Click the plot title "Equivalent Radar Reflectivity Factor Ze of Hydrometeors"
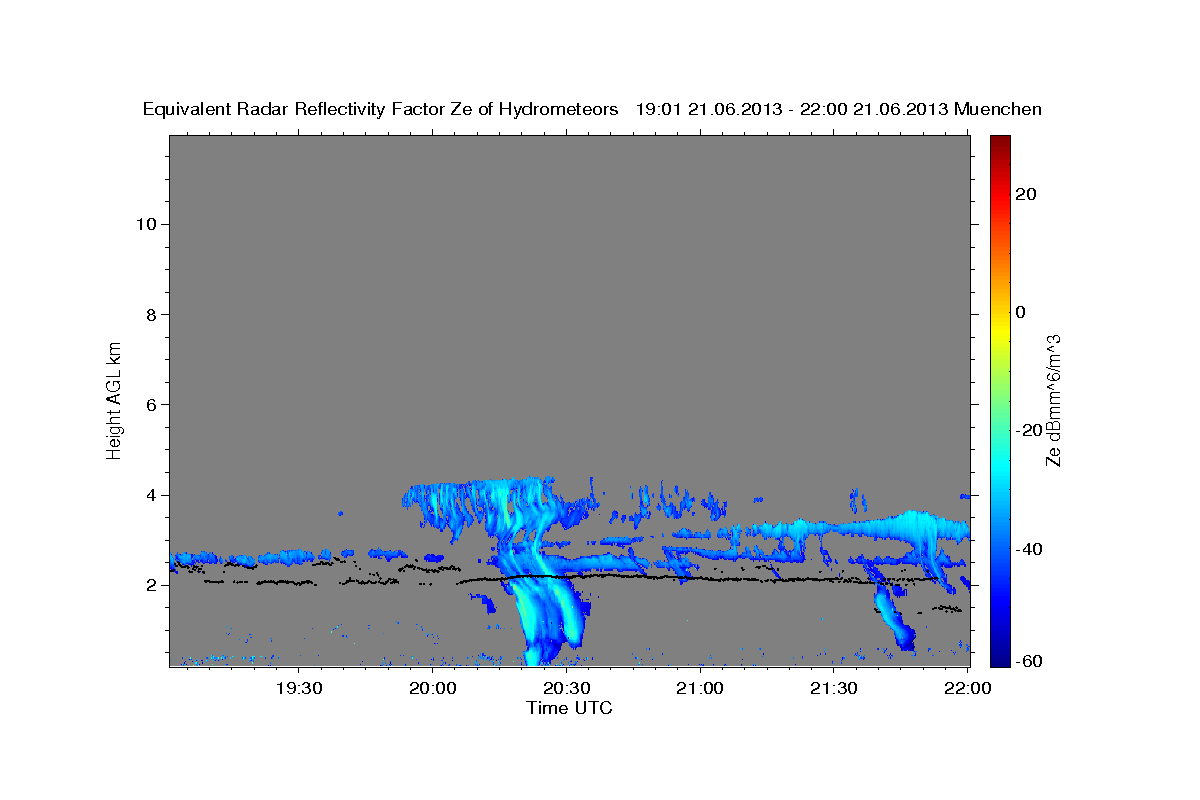1200x800 pixels. click(381, 110)
